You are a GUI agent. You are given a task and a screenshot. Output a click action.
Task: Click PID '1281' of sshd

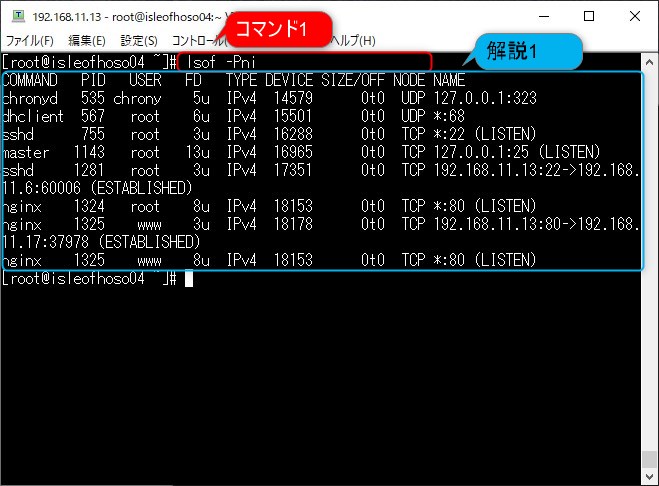(89, 171)
